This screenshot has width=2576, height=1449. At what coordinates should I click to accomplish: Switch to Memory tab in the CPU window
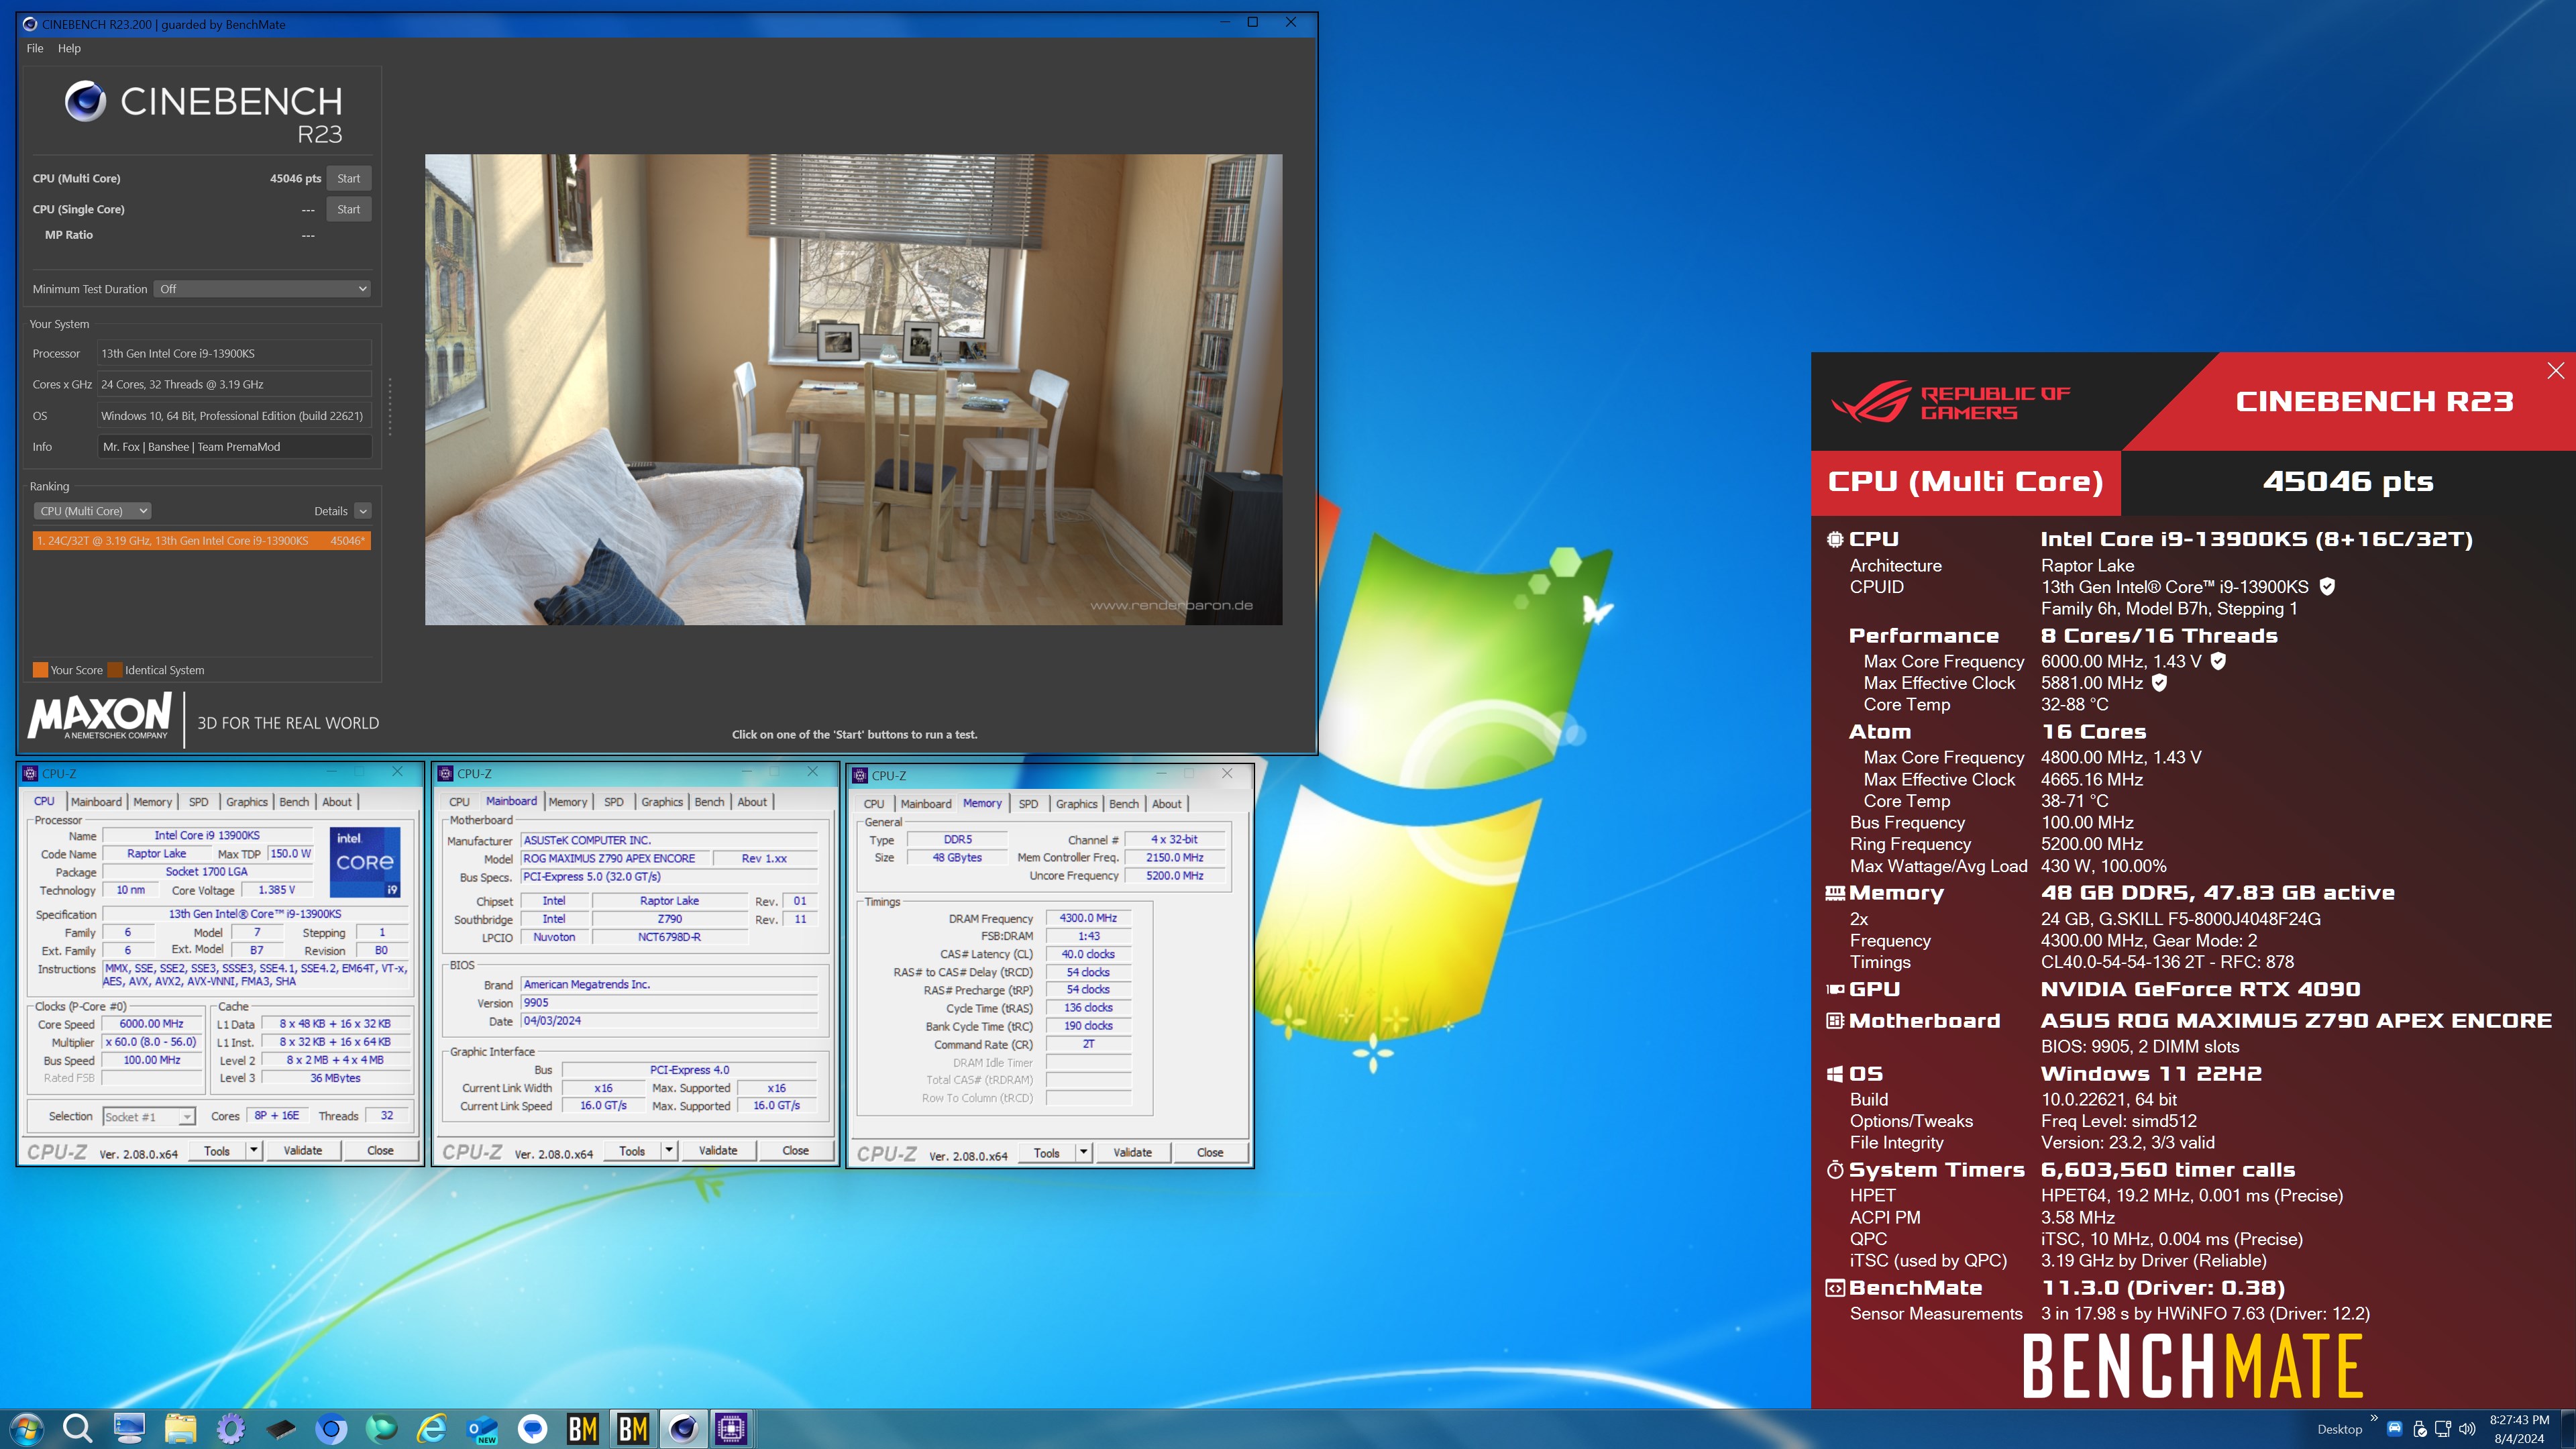(152, 802)
